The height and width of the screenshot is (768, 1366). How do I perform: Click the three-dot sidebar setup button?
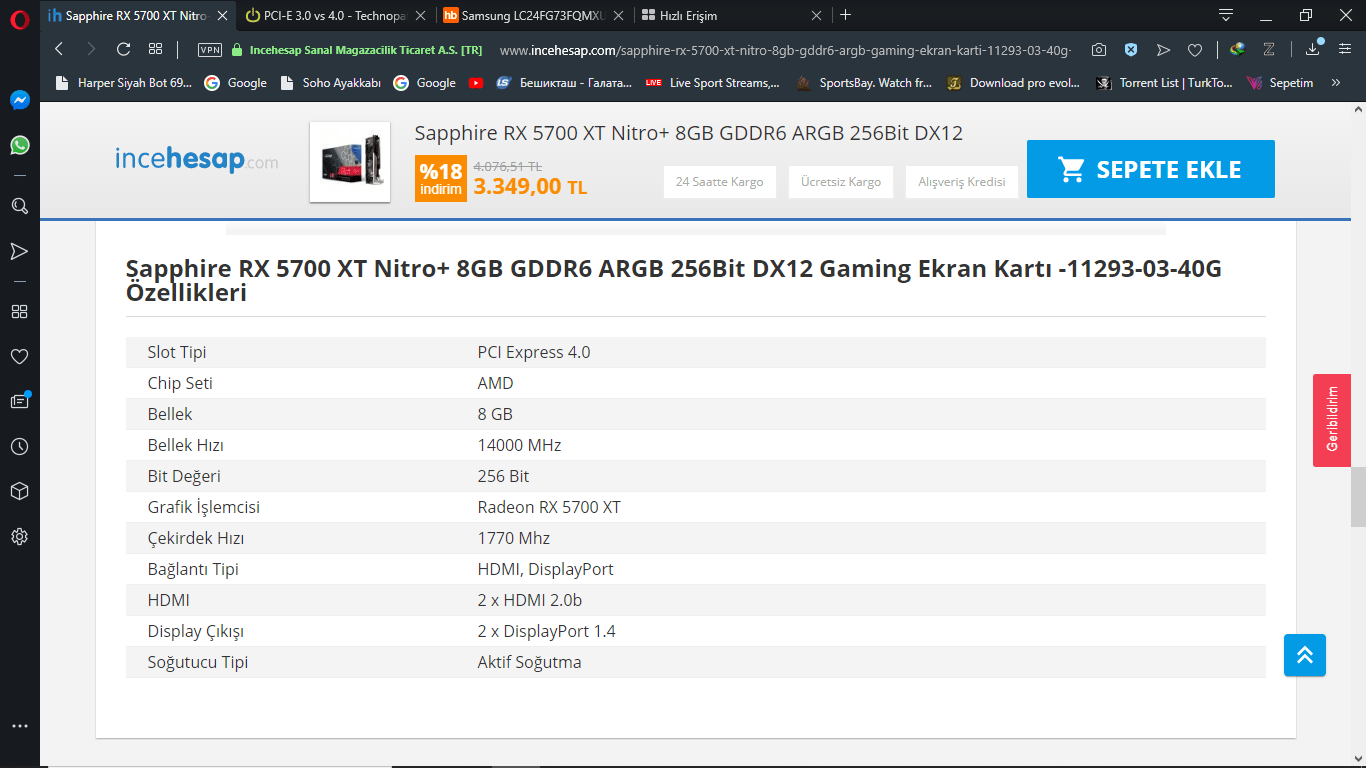click(x=20, y=726)
